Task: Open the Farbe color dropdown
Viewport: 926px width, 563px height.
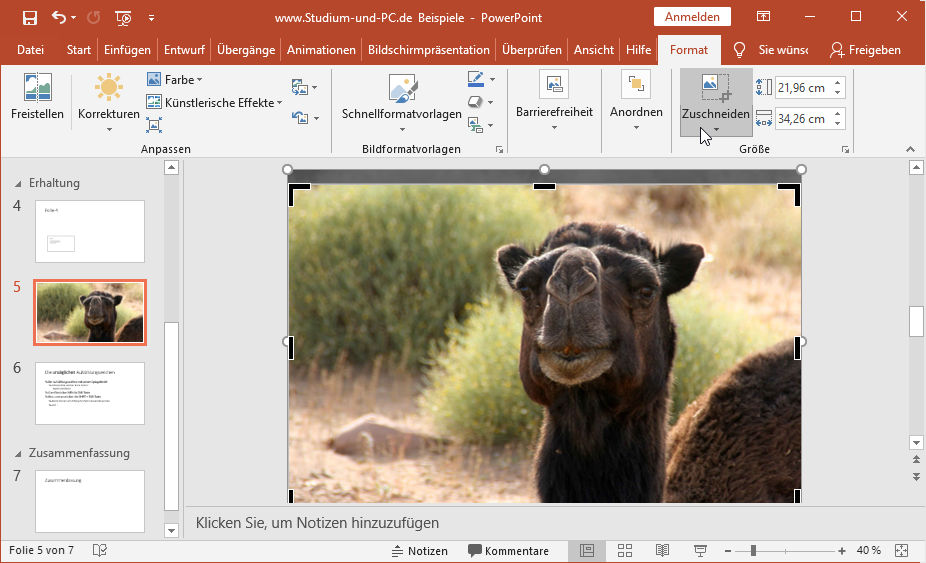Action: [x=175, y=79]
